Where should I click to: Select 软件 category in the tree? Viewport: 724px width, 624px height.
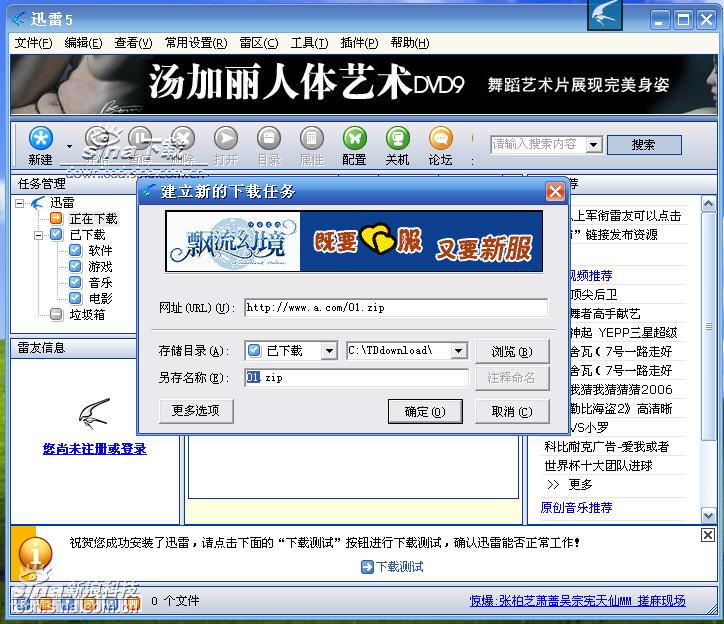coord(100,251)
